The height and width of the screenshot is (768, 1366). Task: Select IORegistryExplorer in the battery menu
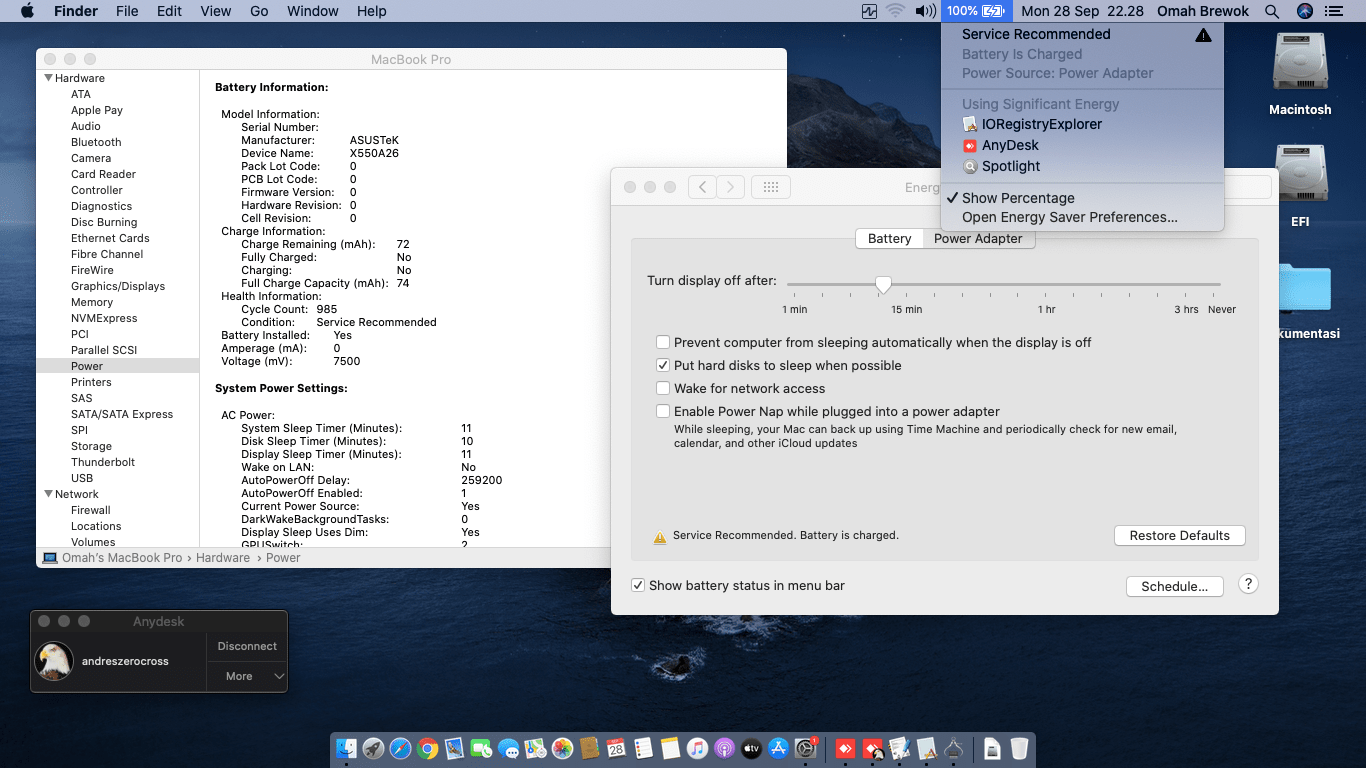pyautogui.click(x=1082, y=124)
